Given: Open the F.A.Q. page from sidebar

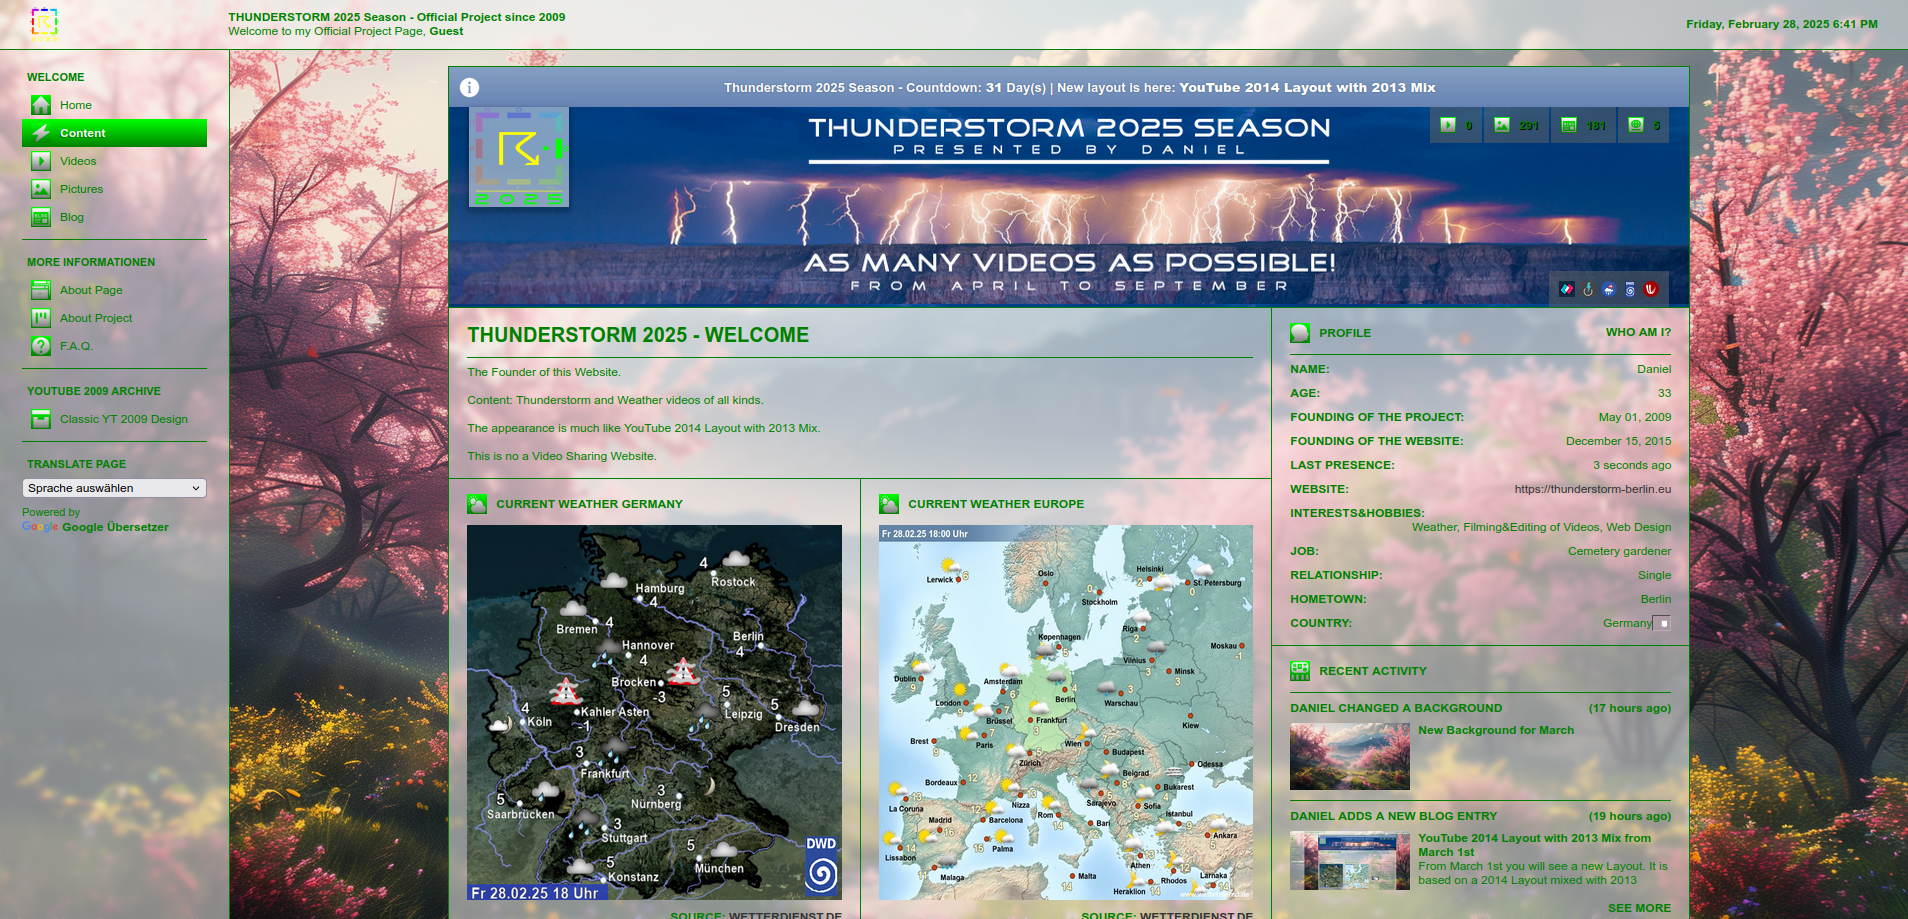Looking at the screenshot, I should pos(76,346).
